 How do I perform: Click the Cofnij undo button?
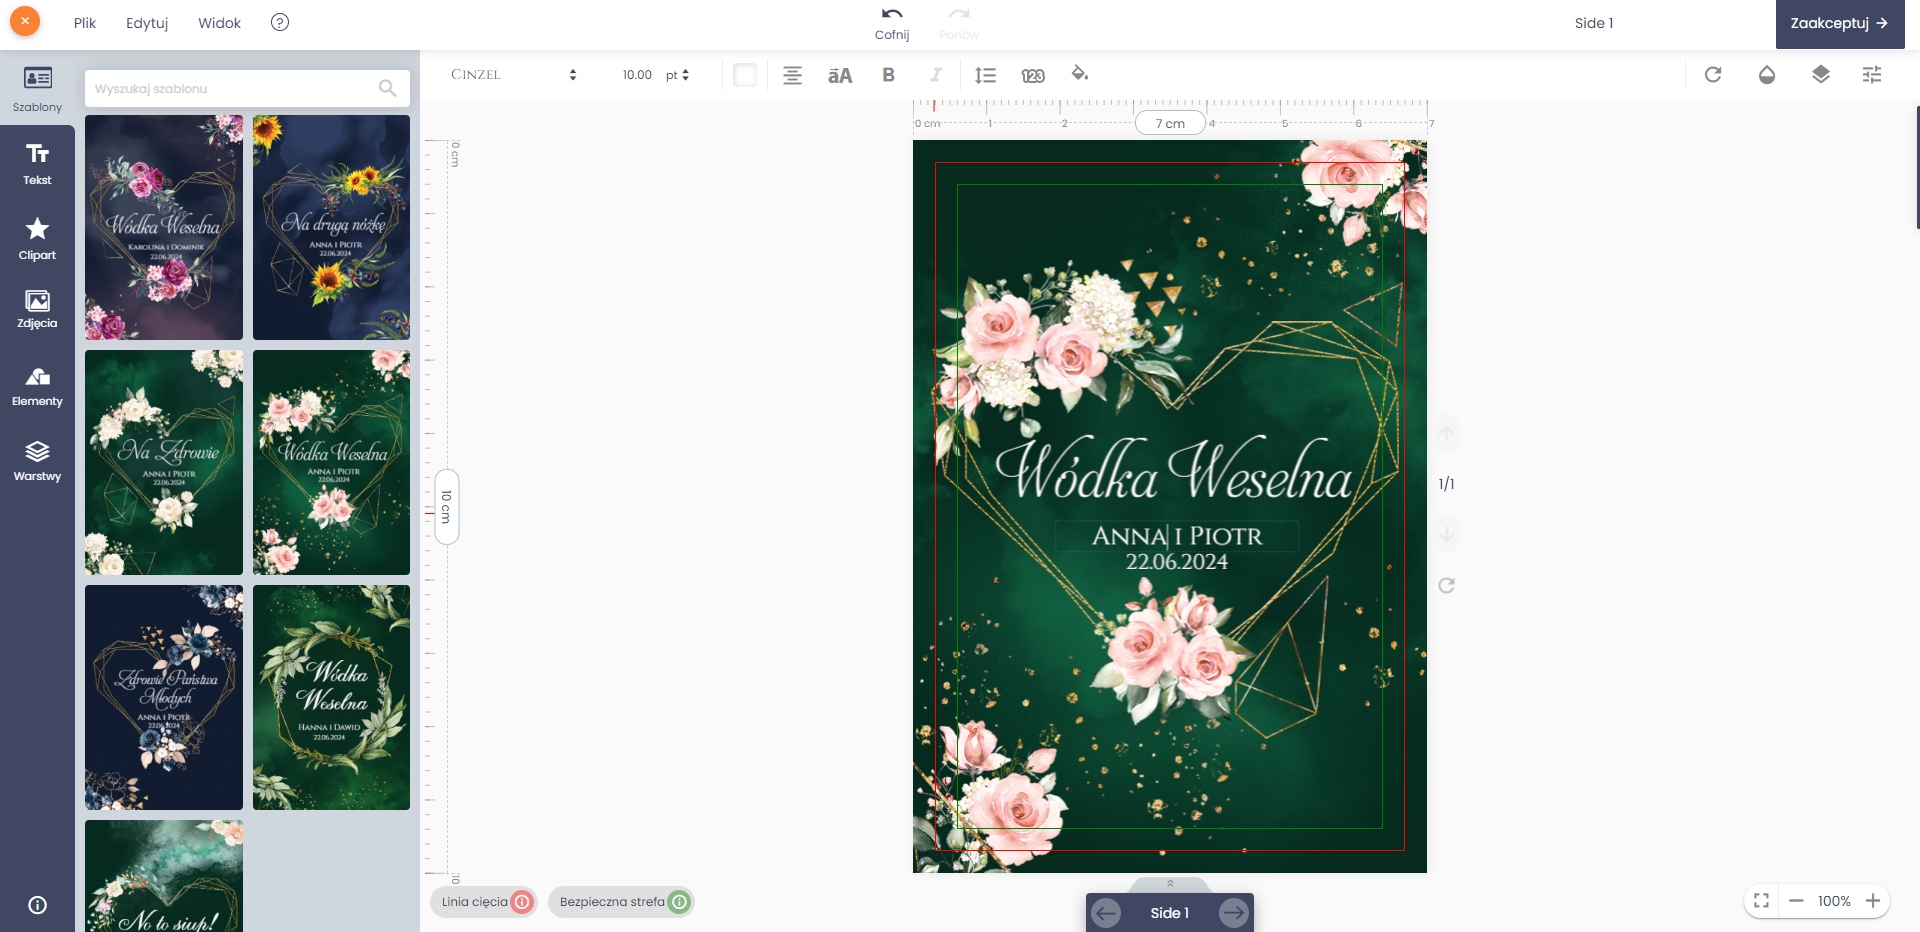click(x=891, y=23)
